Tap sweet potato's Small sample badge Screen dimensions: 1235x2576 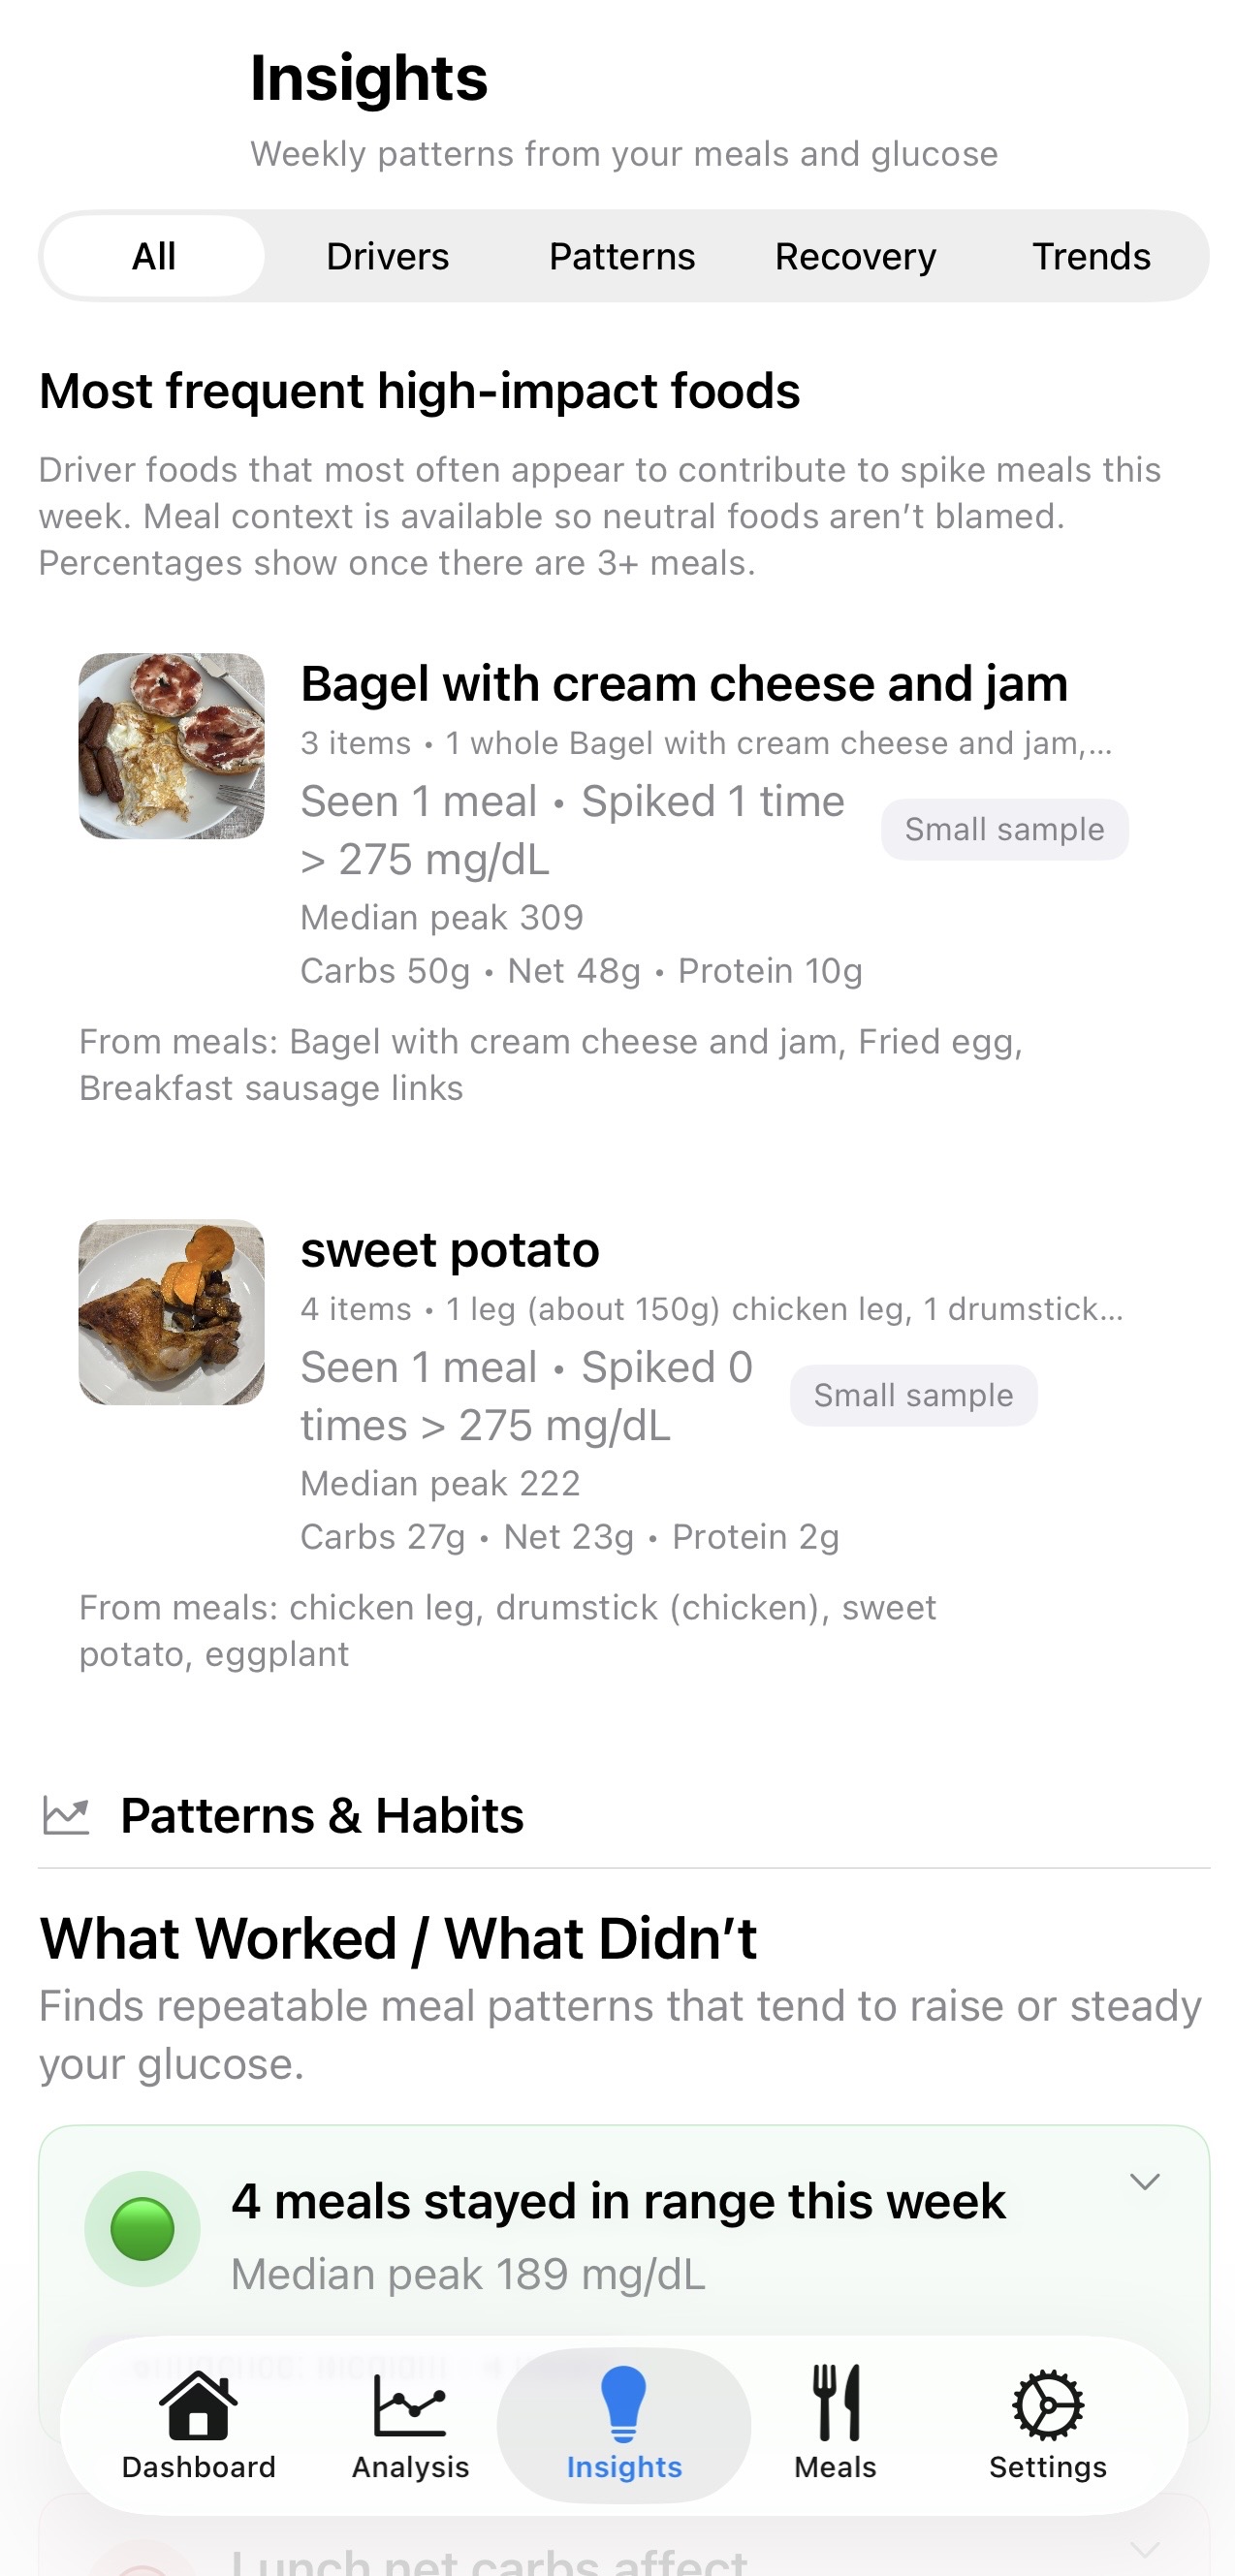913,1395
